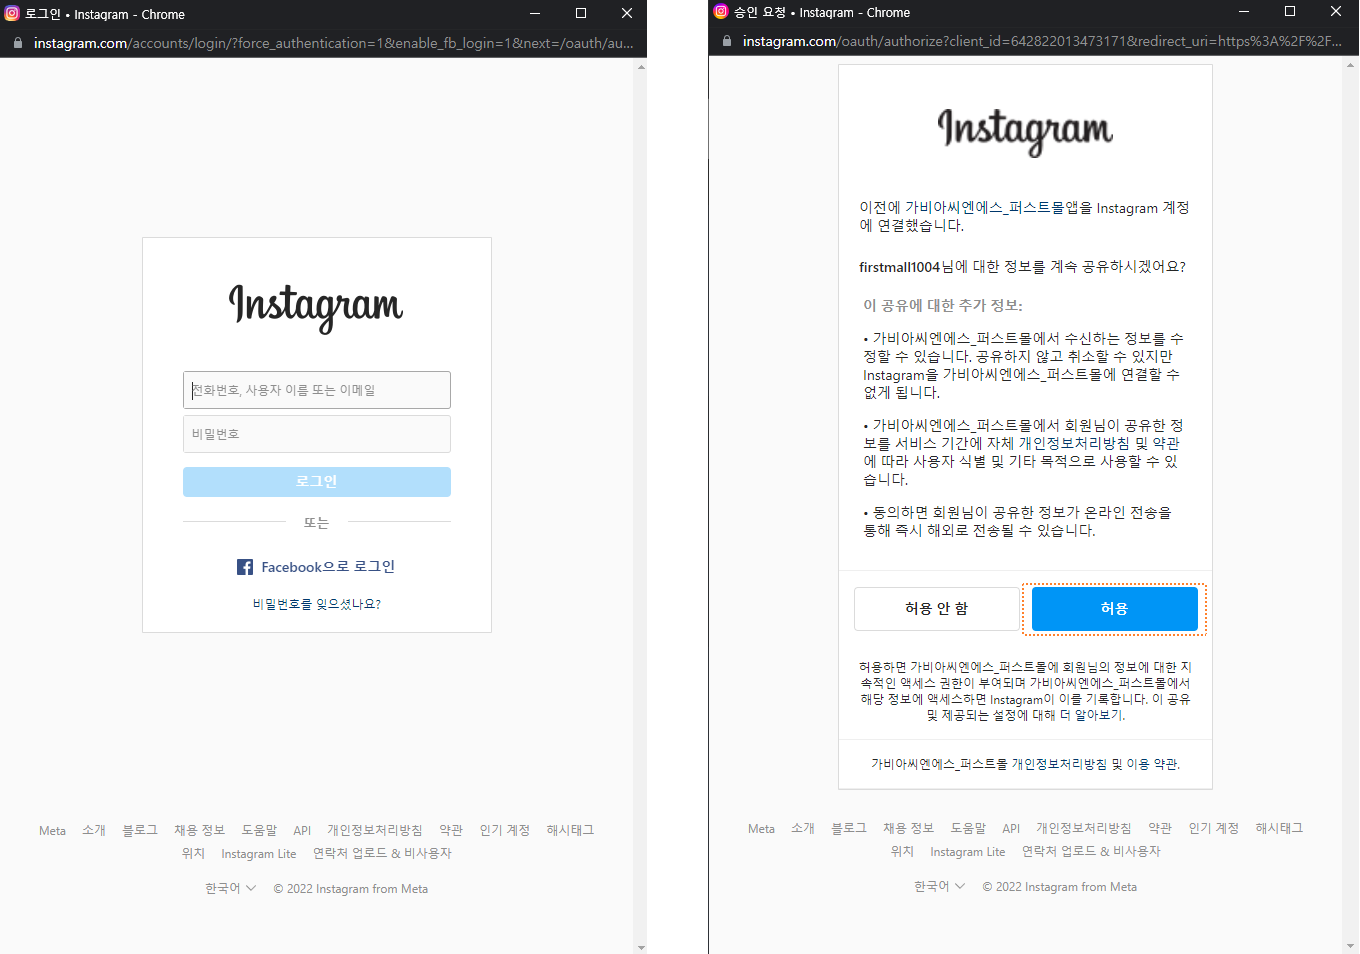The width and height of the screenshot is (1360, 954).
Task: Click the scroll up arrow in the authorization window
Action: point(1351,65)
